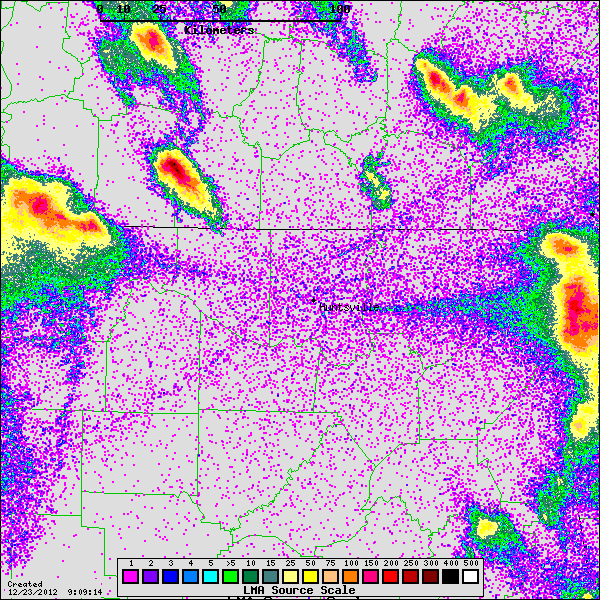Click the 100 mark on distance scale
The height and width of the screenshot is (600, 600).
pos(339,9)
